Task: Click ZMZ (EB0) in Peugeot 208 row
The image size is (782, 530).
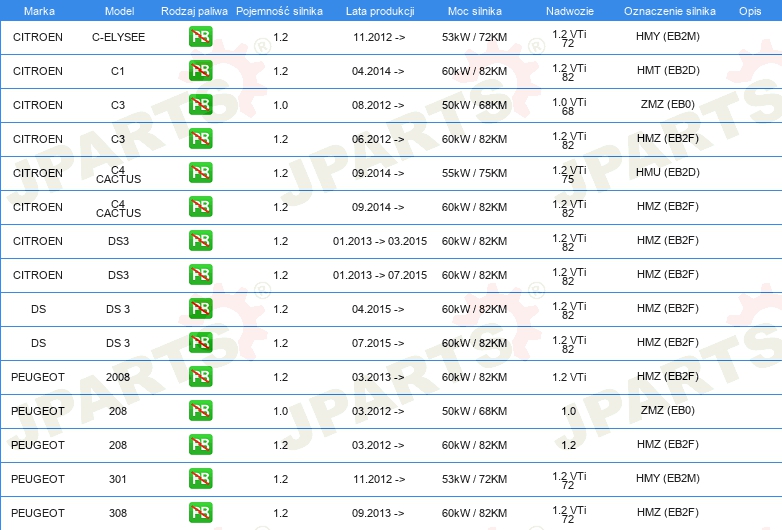Action: (x=668, y=410)
